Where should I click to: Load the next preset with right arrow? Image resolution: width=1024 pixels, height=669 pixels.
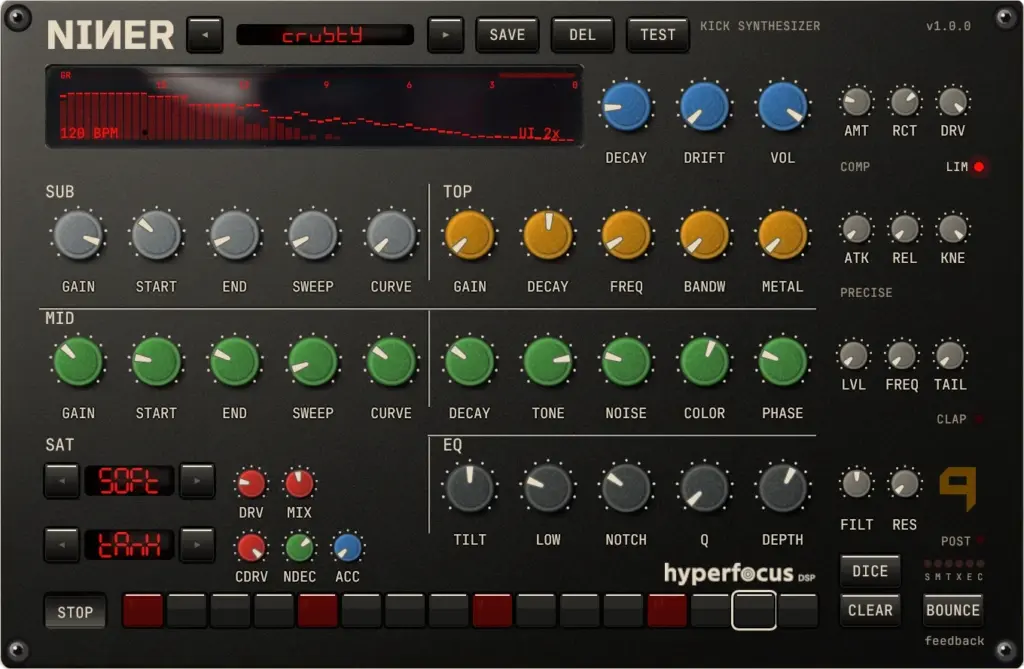[445, 35]
